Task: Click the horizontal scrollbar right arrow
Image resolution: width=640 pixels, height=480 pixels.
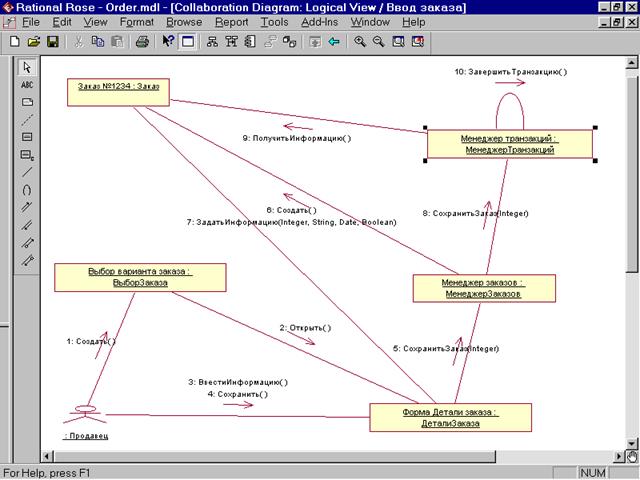Action: click(620, 456)
